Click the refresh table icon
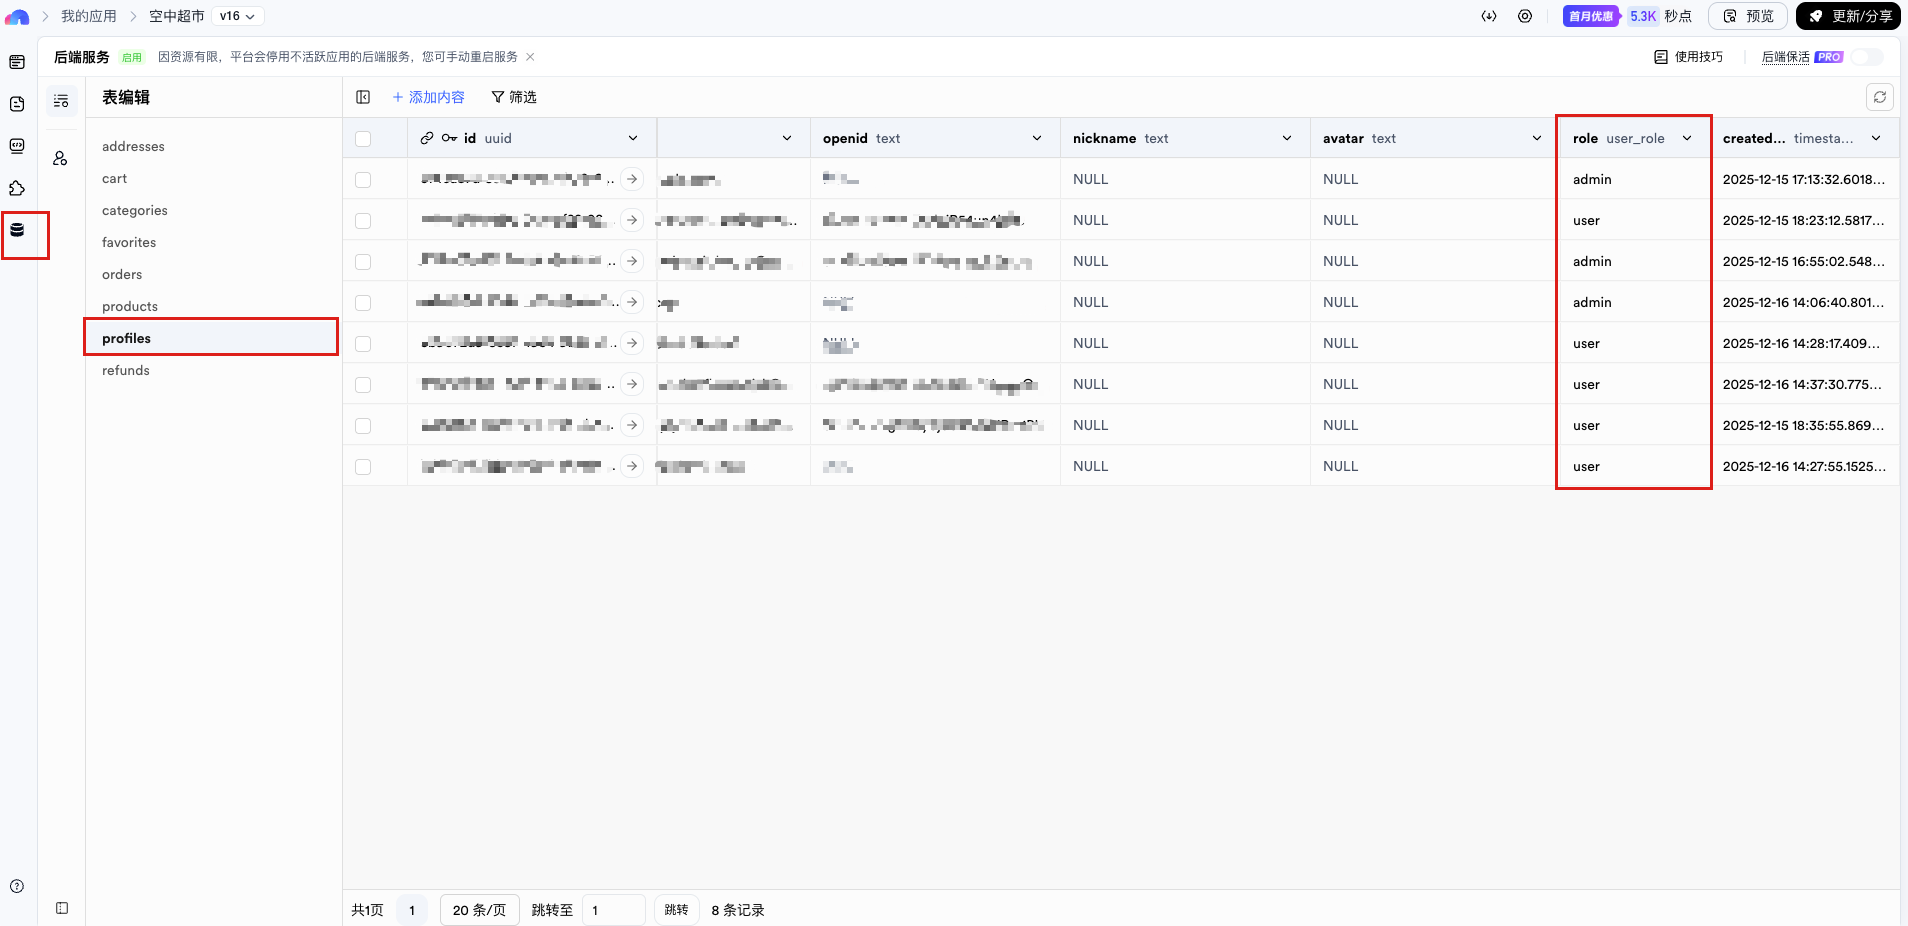This screenshot has height=926, width=1908. point(1879,97)
